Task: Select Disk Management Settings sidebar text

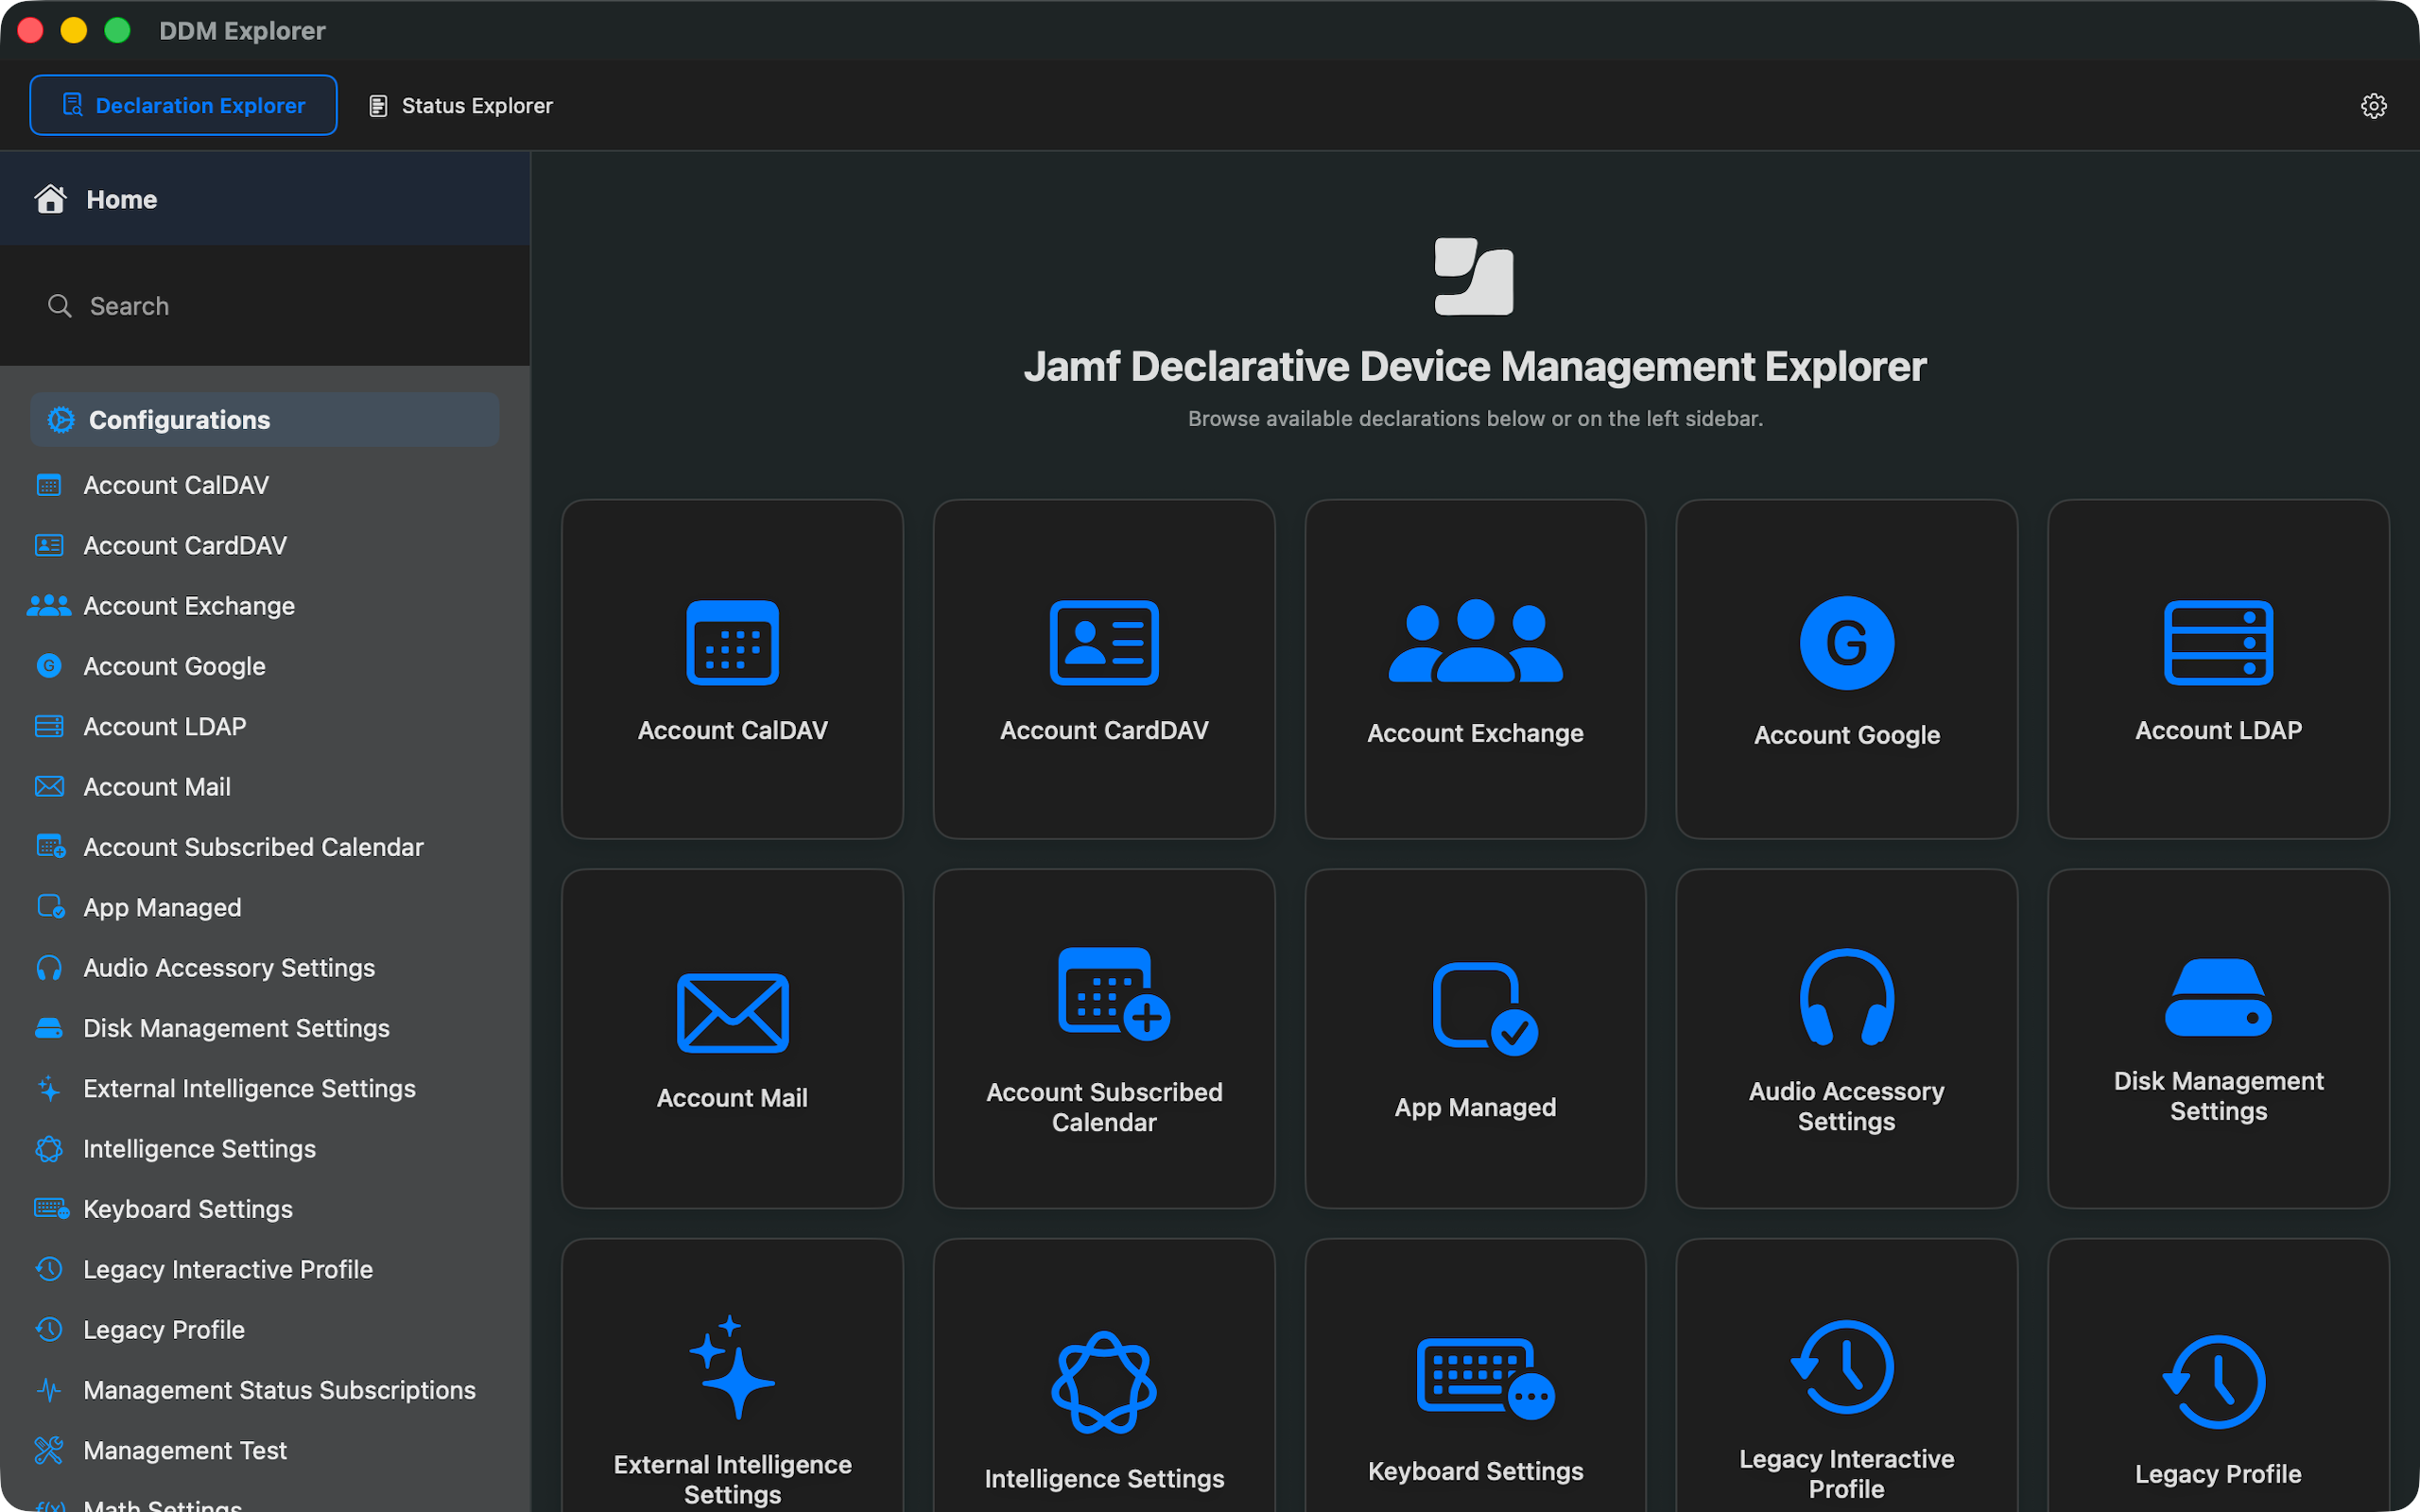Action: point(236,1028)
